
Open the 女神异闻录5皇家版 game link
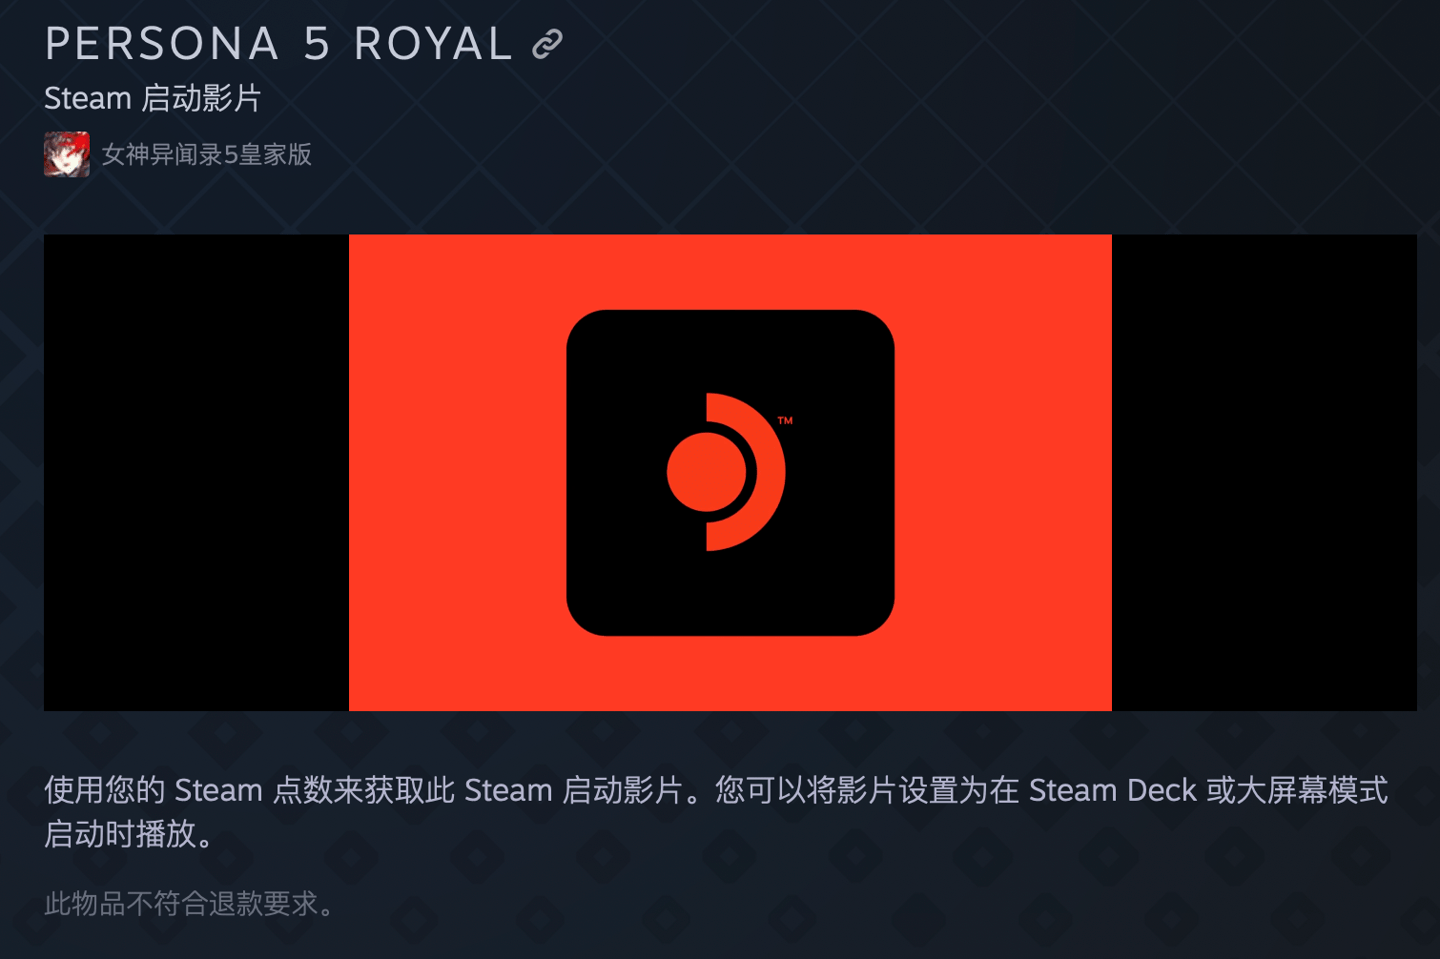click(x=207, y=154)
